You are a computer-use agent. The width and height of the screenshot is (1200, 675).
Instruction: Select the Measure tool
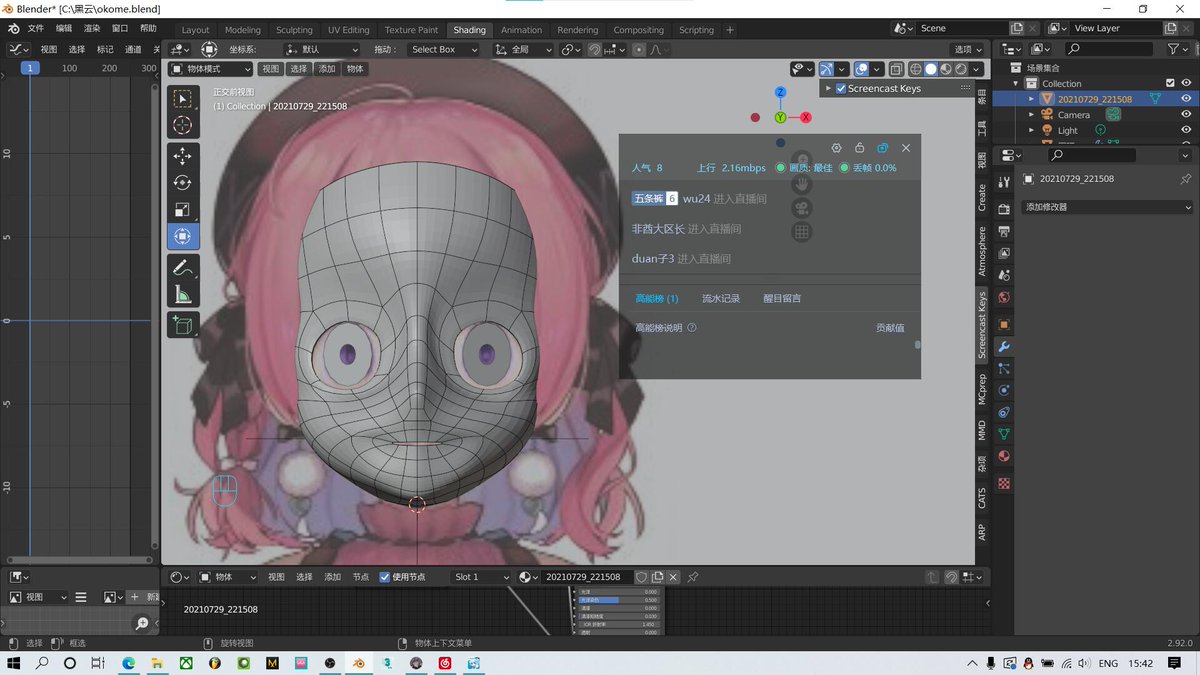pos(183,294)
